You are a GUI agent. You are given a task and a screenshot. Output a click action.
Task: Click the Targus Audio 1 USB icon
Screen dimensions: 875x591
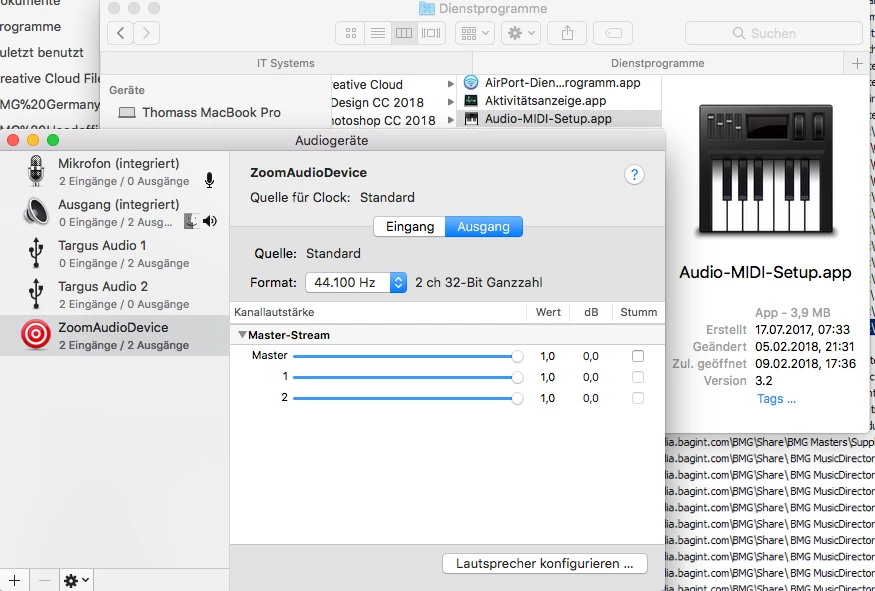click(36, 253)
